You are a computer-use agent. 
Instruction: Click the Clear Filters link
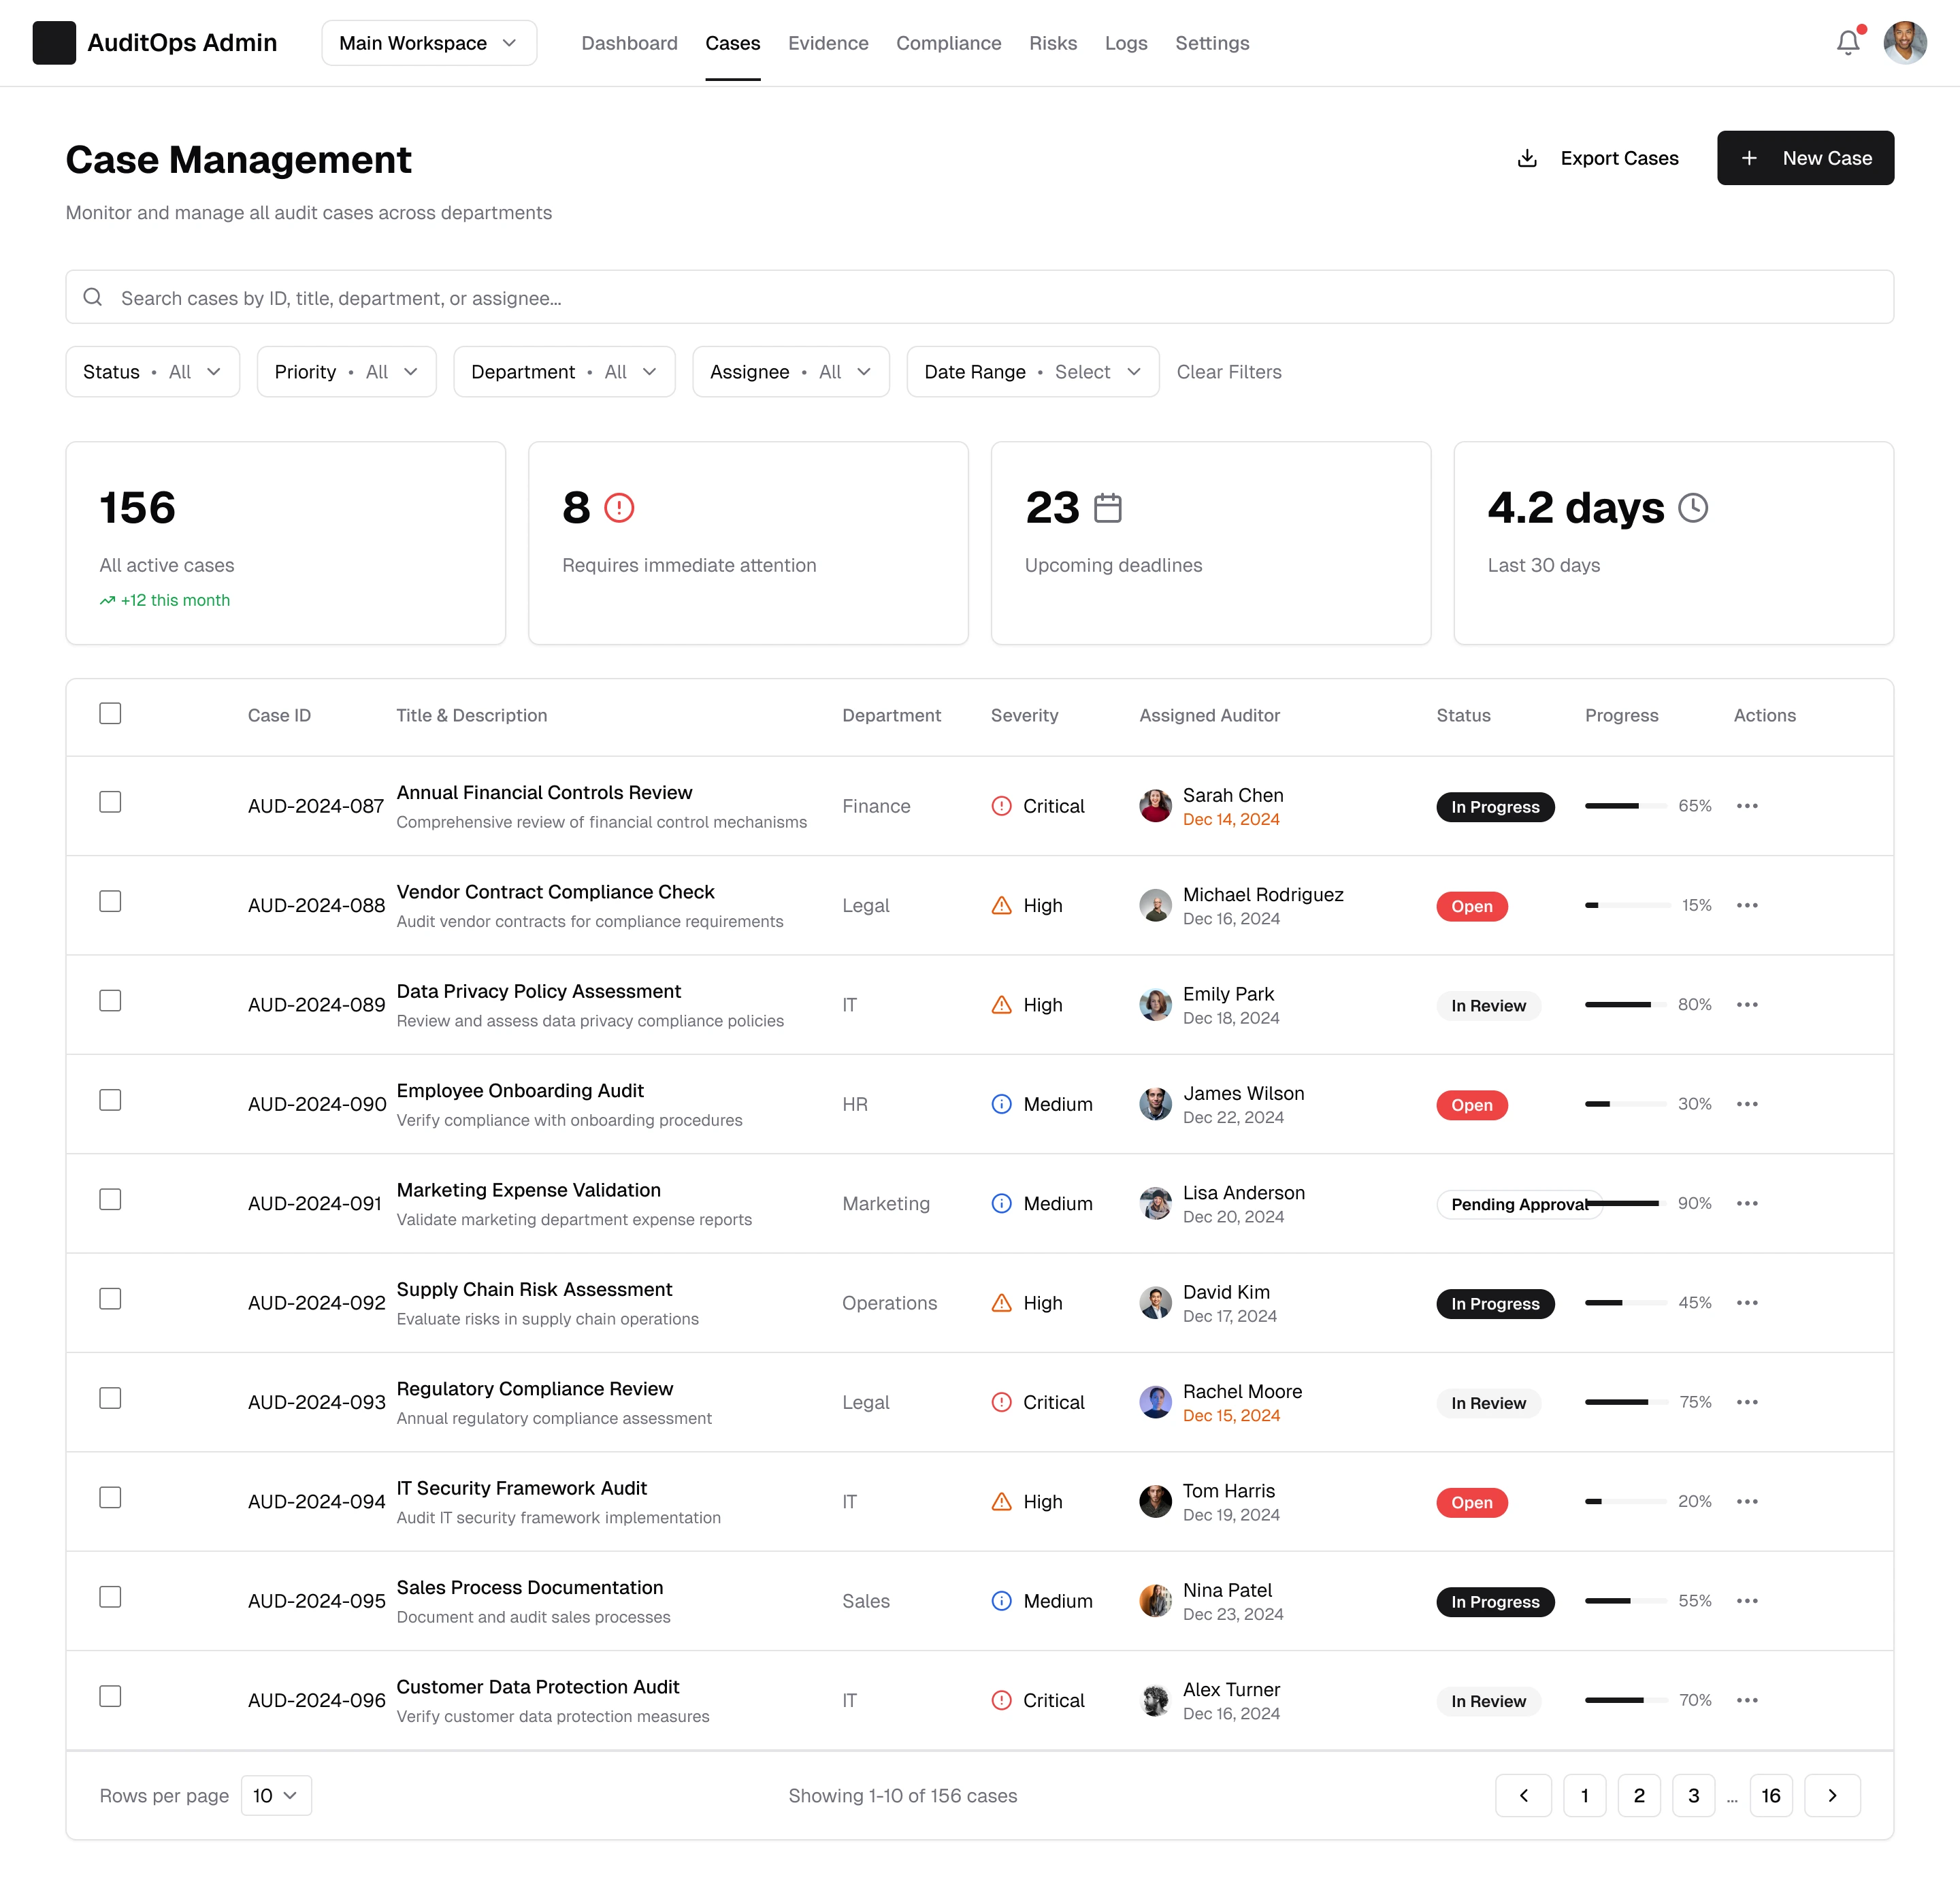pyautogui.click(x=1228, y=372)
